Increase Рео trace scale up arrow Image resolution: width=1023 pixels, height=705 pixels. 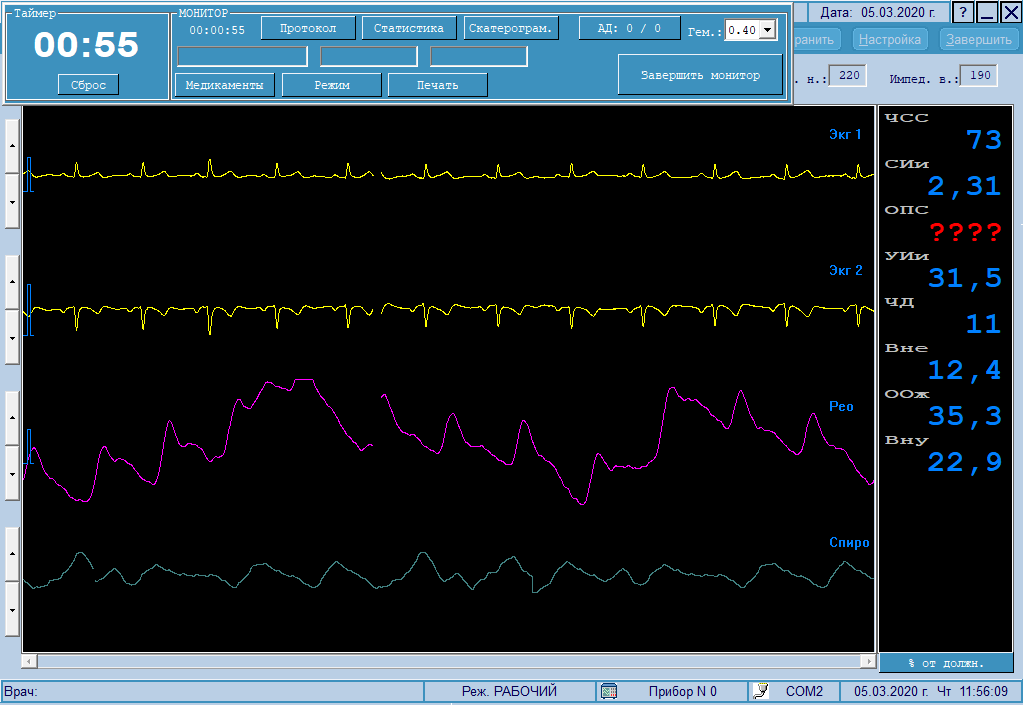[12, 418]
